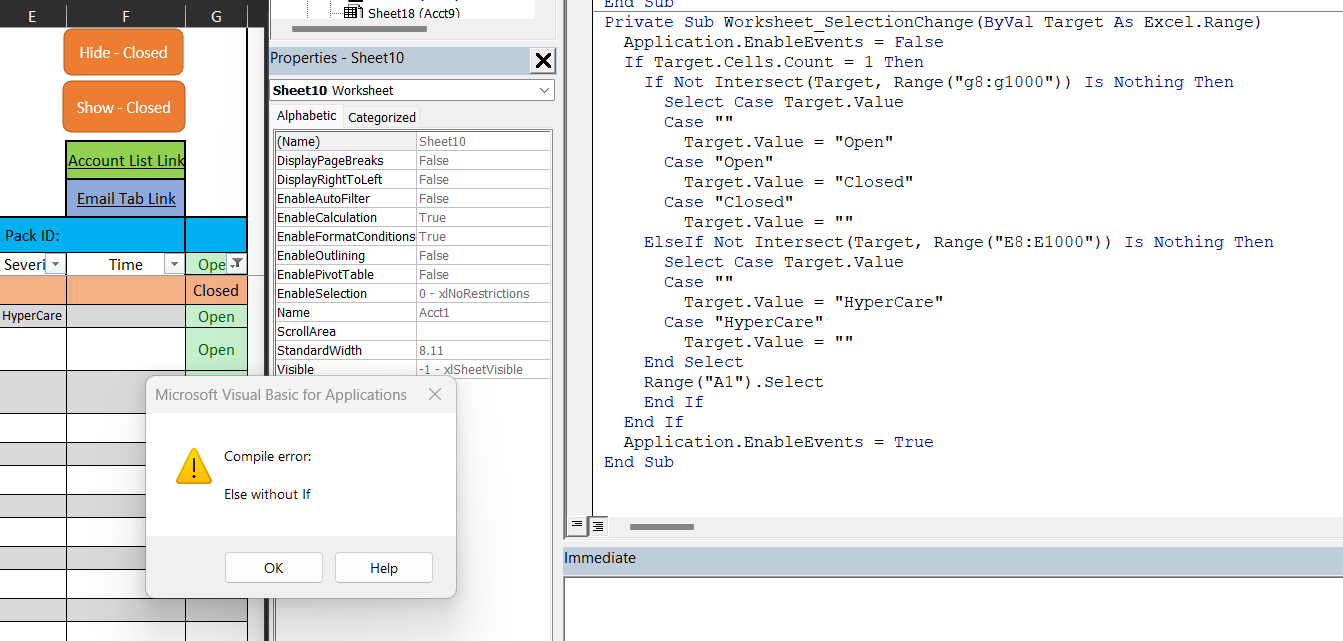Viewport: 1343px width, 641px height.
Task: Click inside the Immediate window
Action: (950, 600)
